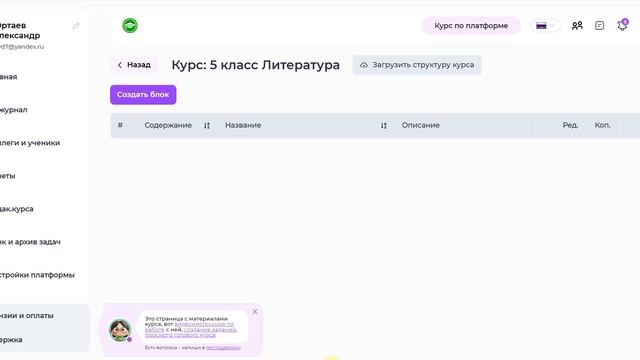Click the "#" column header
This screenshot has width=640, height=360.
tap(120, 125)
